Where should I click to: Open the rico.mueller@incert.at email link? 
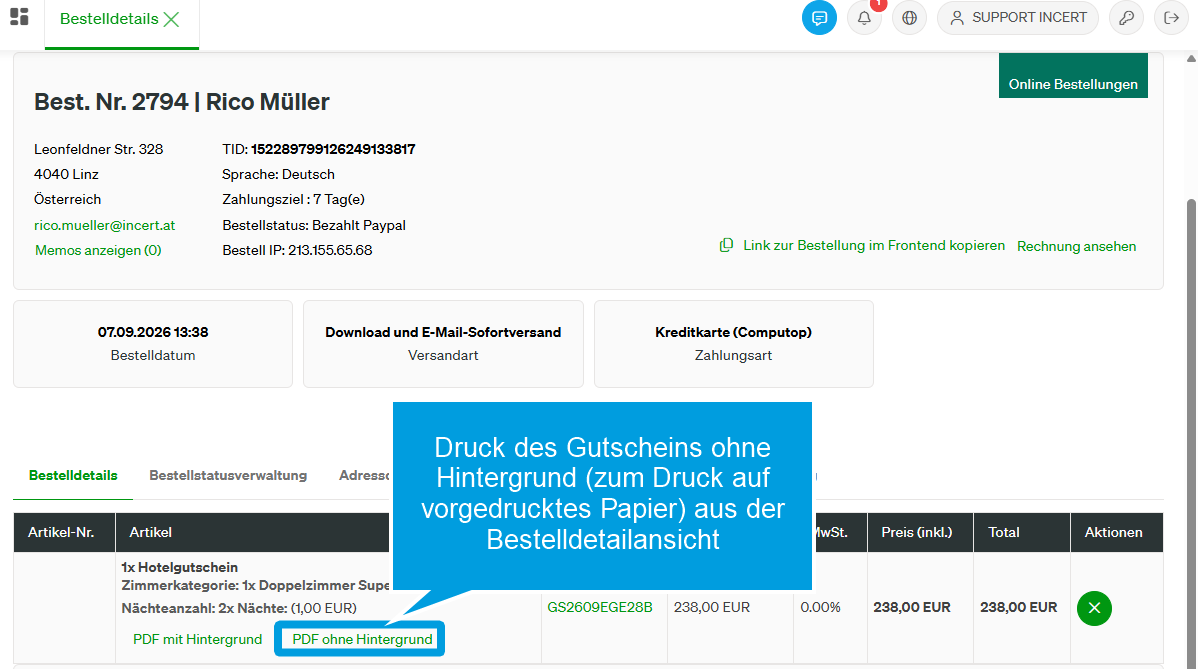(105, 225)
